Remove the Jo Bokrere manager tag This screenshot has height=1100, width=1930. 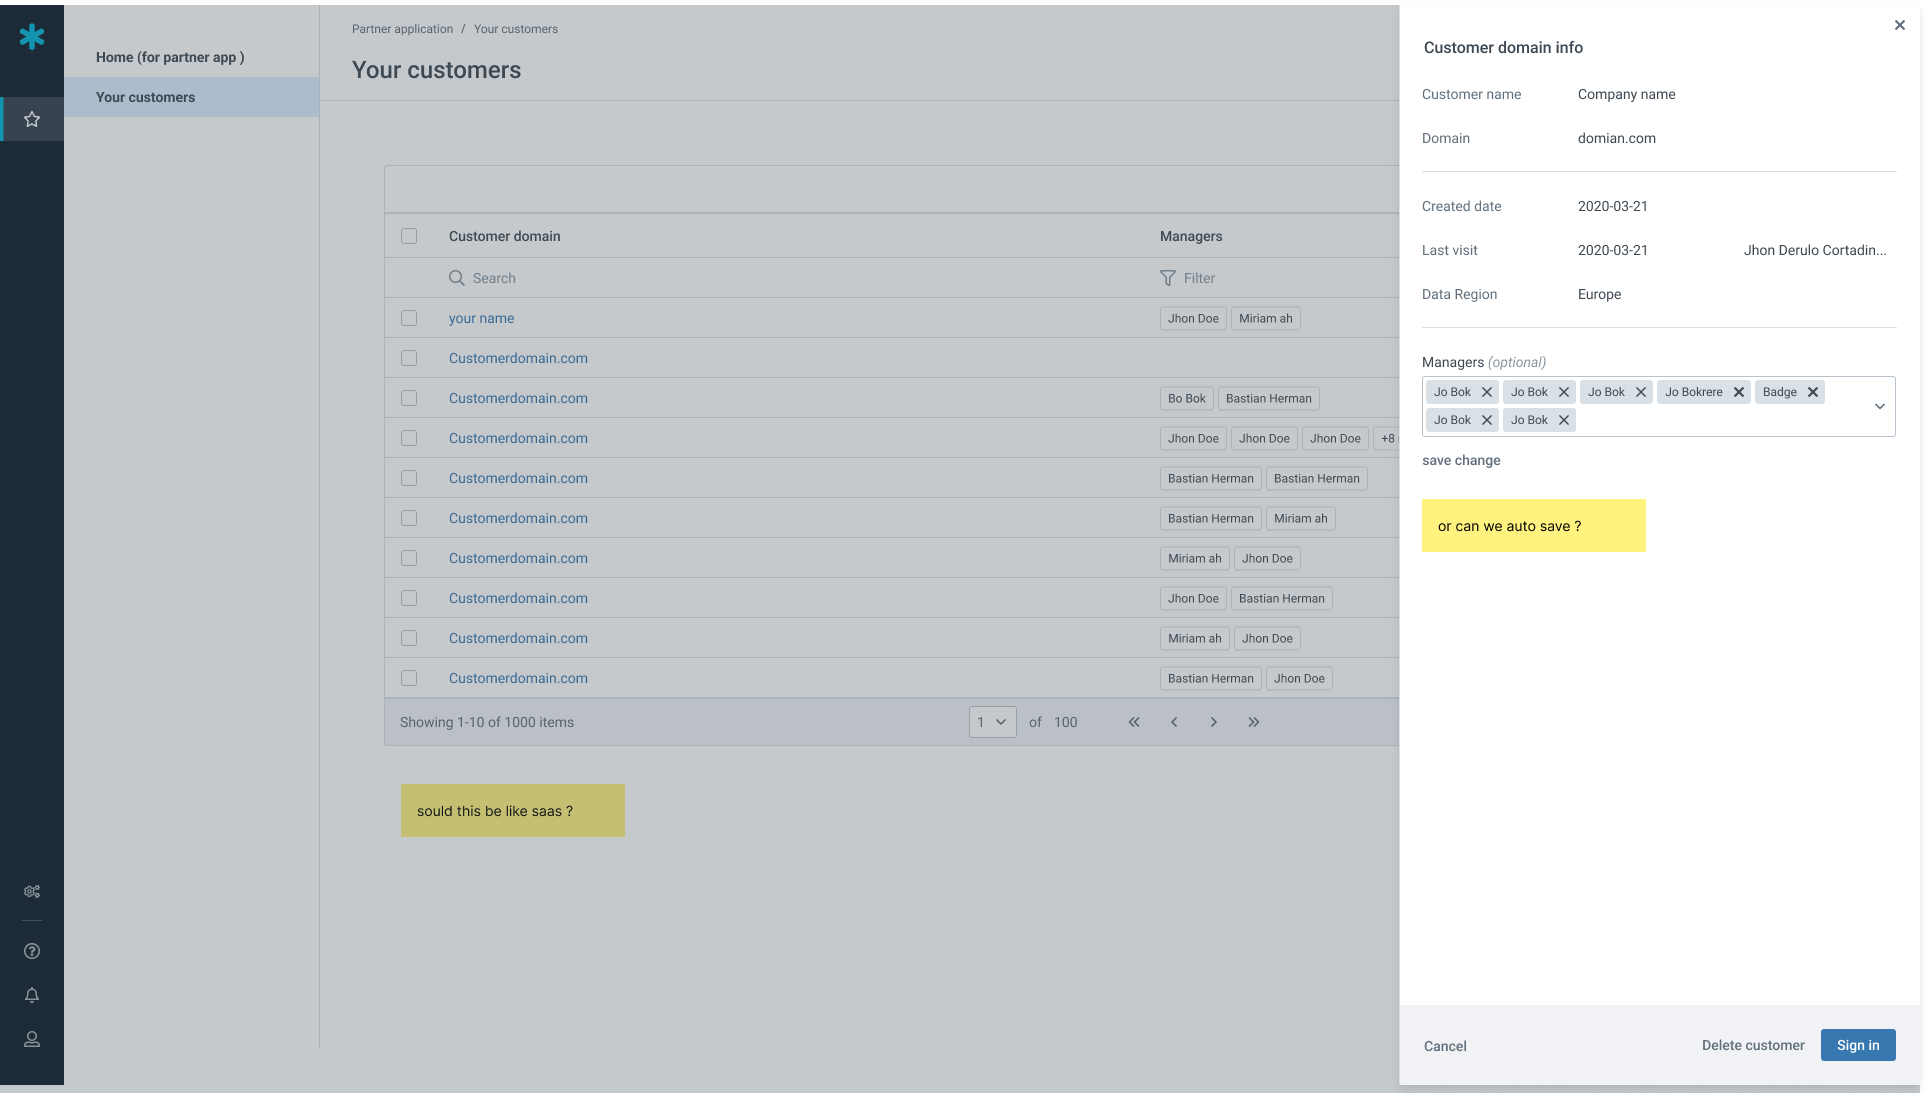1738,392
